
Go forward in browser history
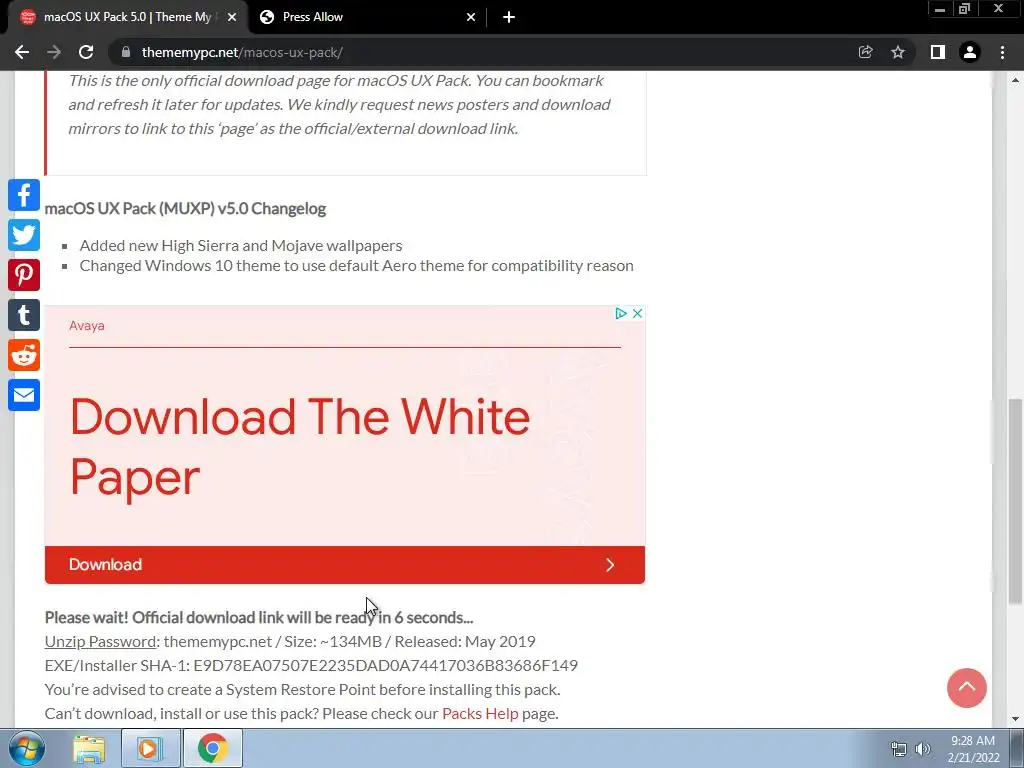(54, 52)
